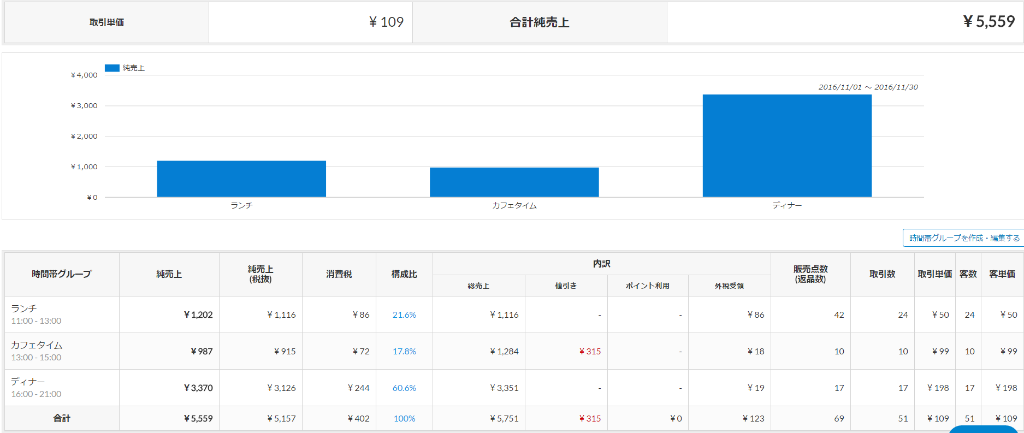Click the ¥1,202 net sales cell

pos(198,315)
